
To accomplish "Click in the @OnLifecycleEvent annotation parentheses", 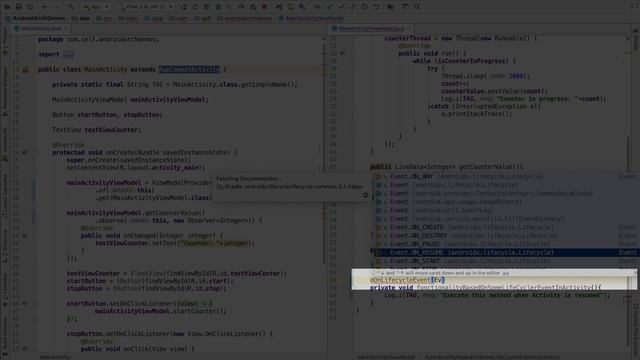I will tap(439, 280).
